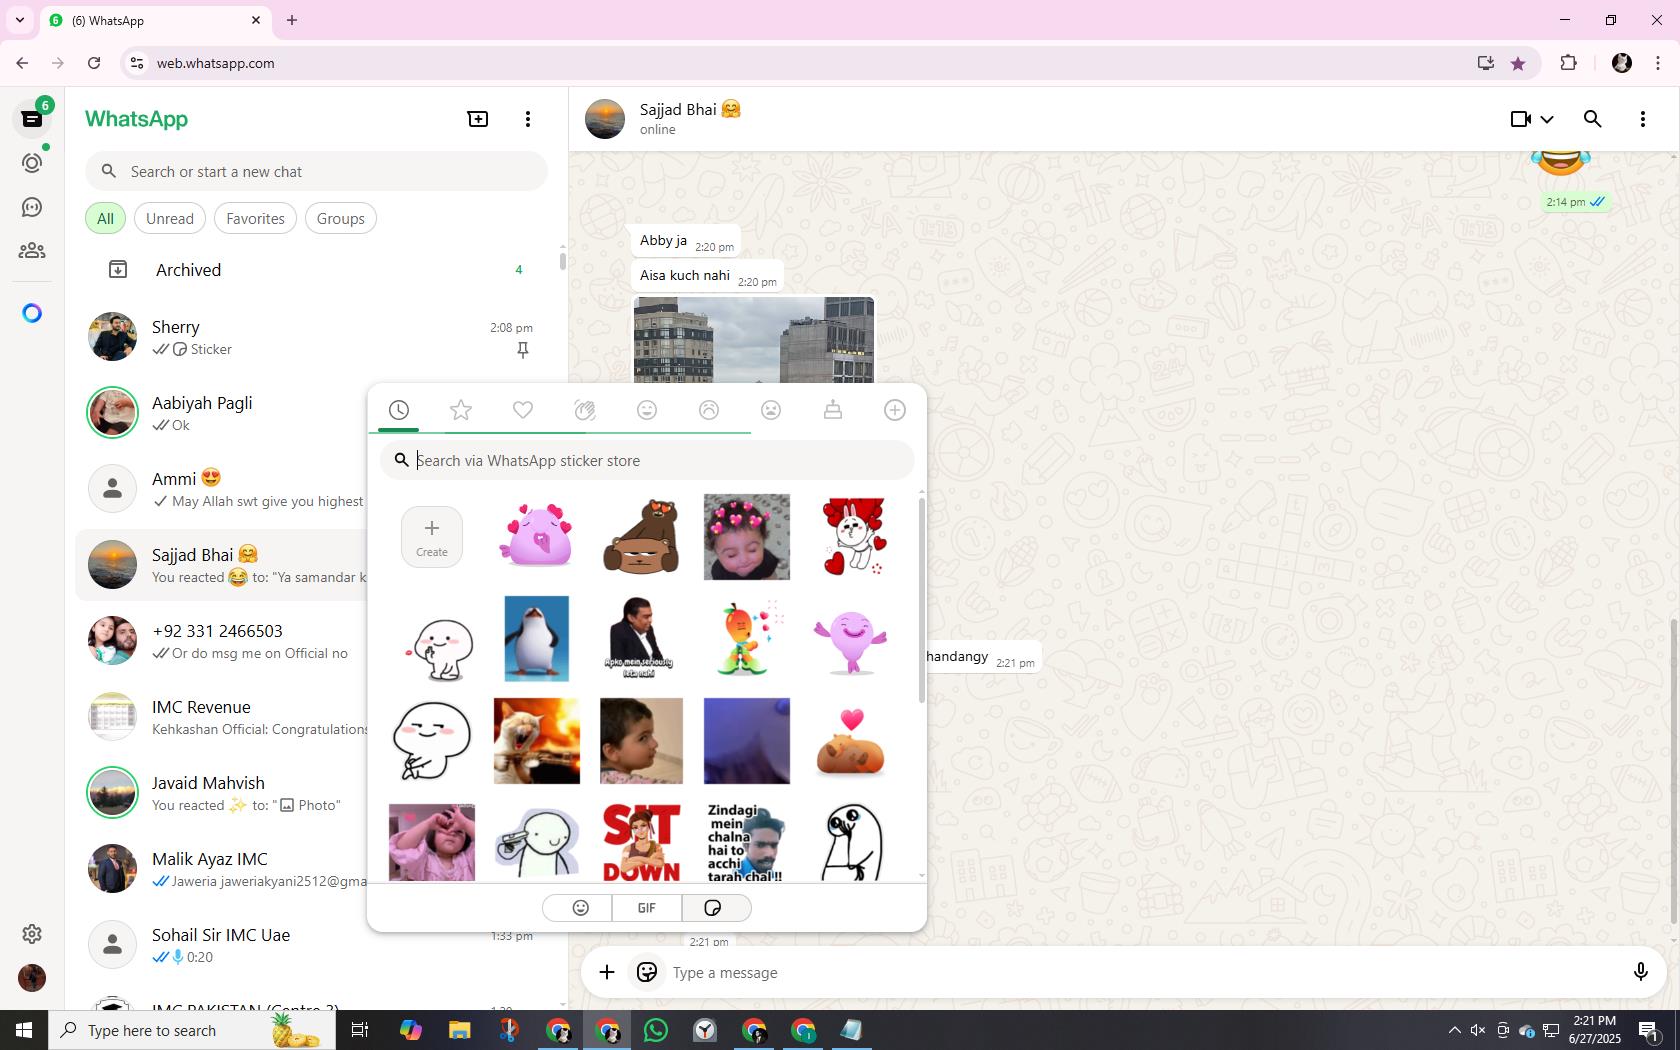Click the voice message microphone

tap(1640, 972)
